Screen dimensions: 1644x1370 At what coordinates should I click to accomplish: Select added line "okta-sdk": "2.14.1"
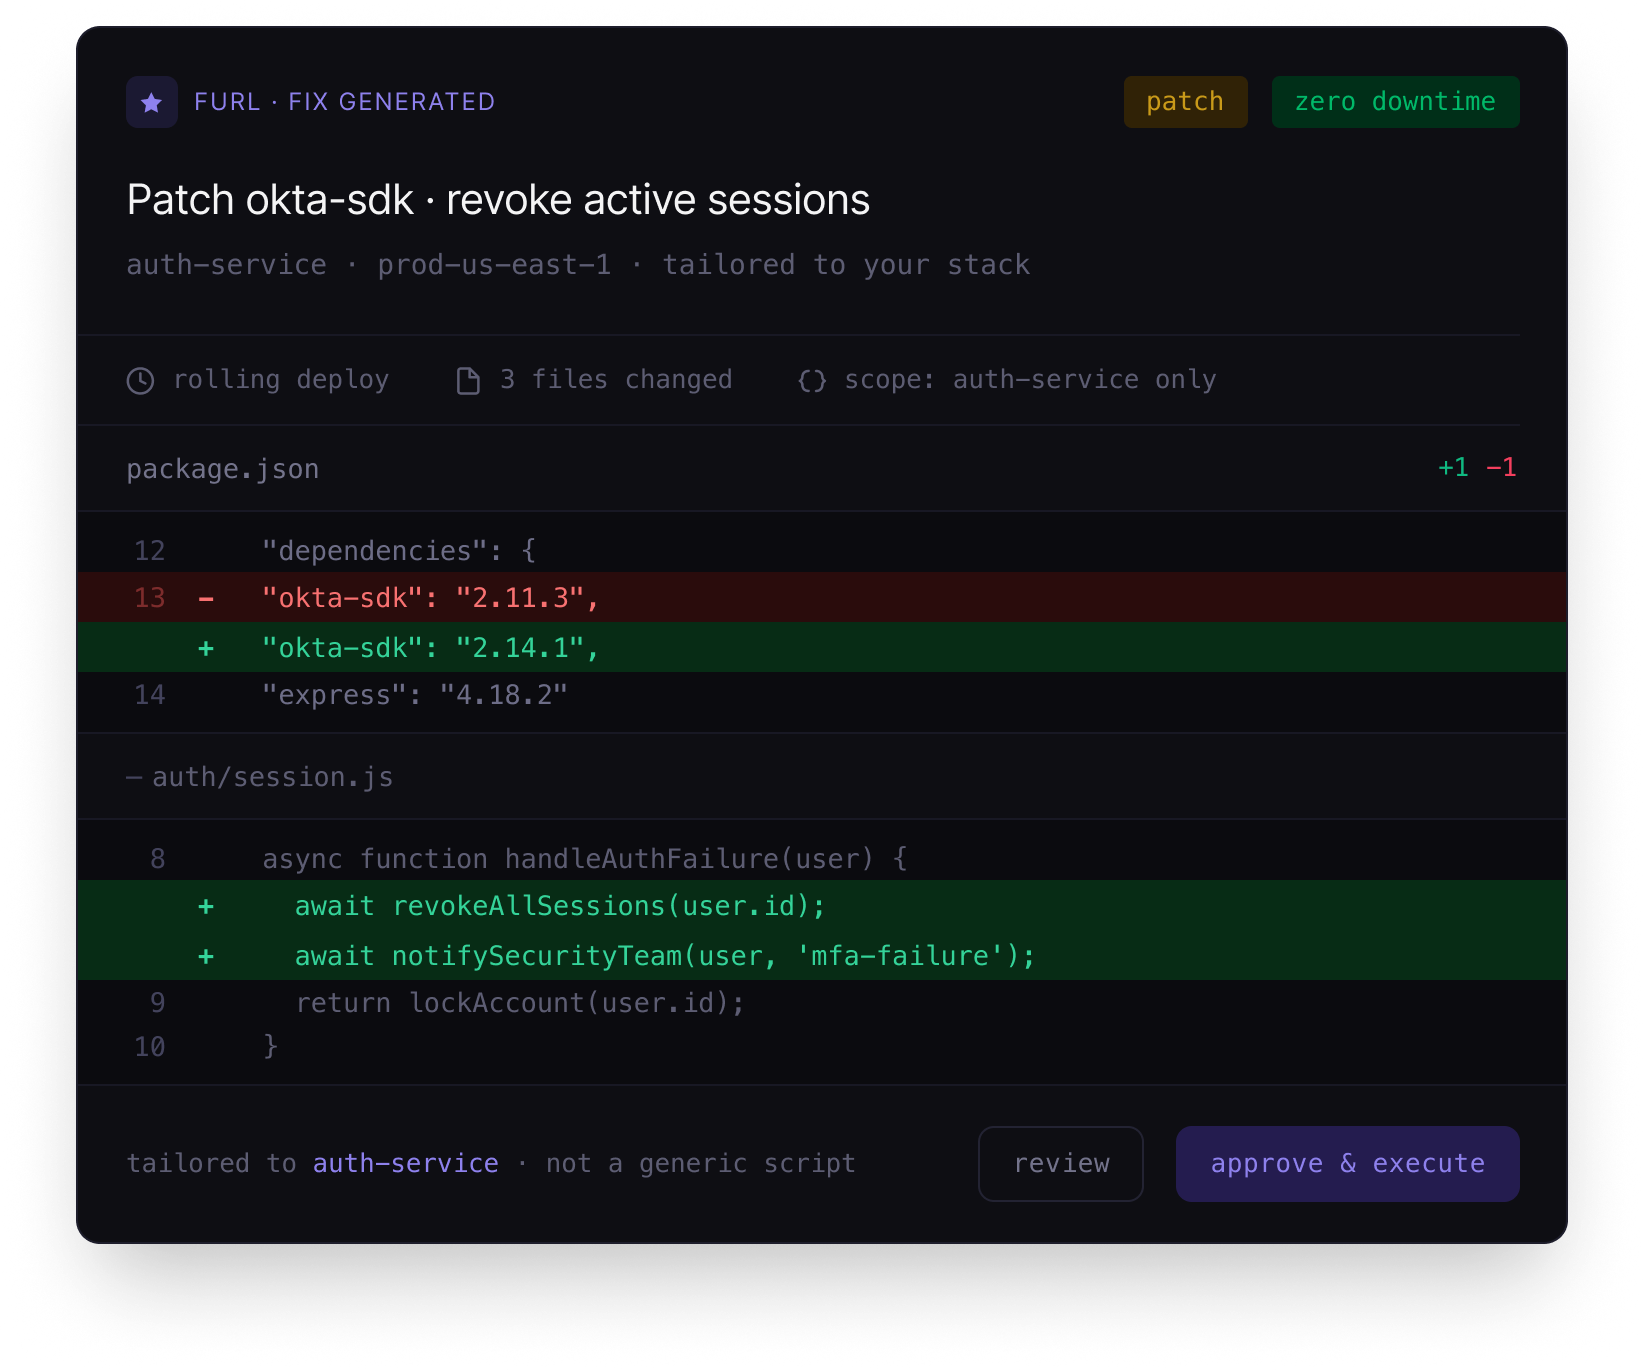(x=822, y=648)
